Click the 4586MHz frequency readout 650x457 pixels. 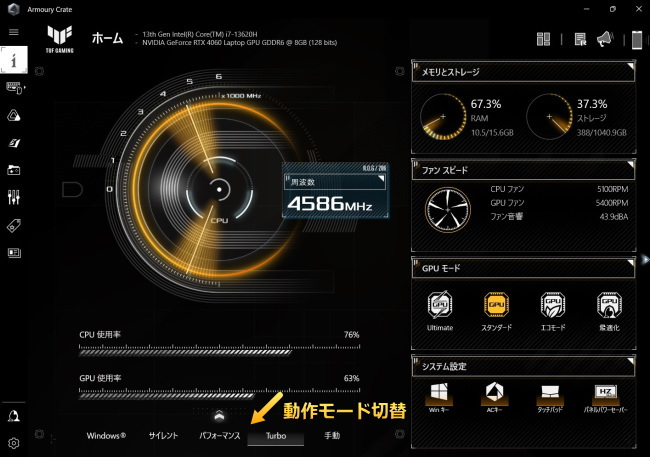pyautogui.click(x=330, y=204)
